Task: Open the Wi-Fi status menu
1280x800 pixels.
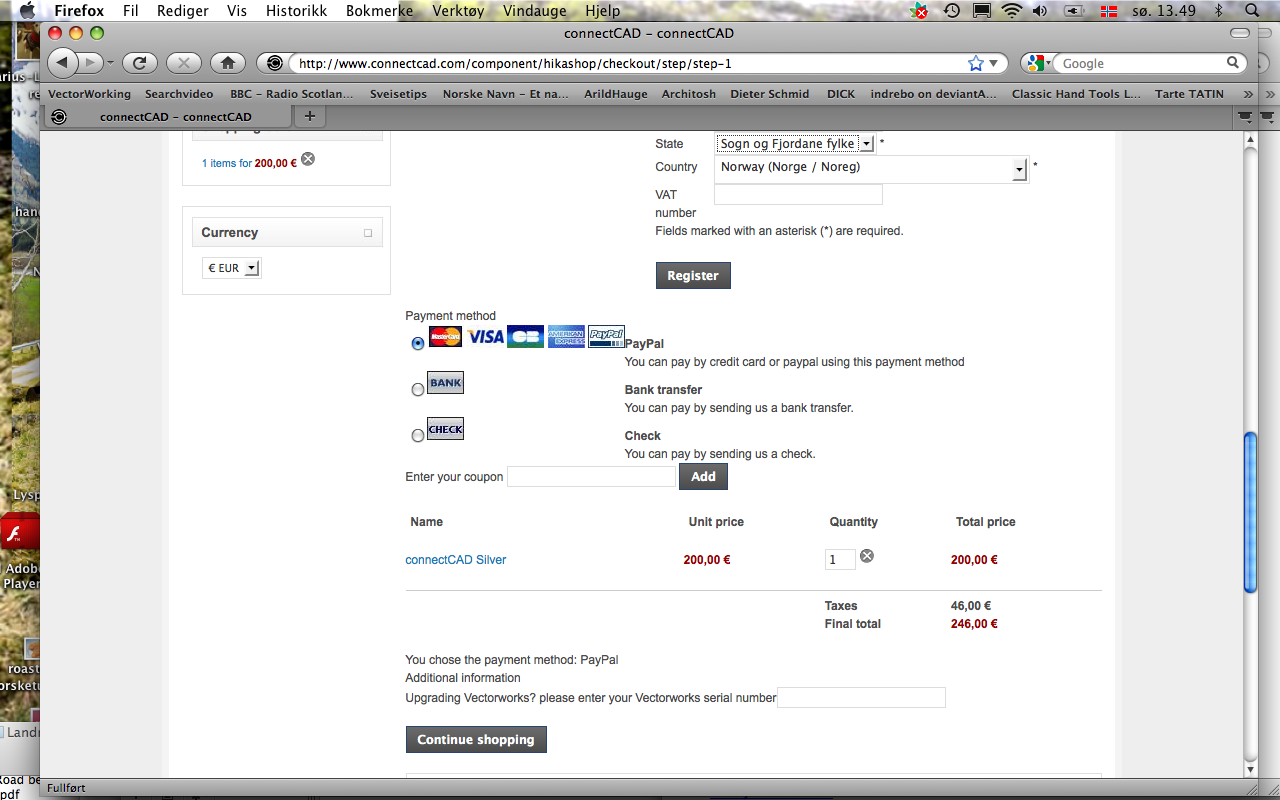Action: pyautogui.click(x=1012, y=11)
